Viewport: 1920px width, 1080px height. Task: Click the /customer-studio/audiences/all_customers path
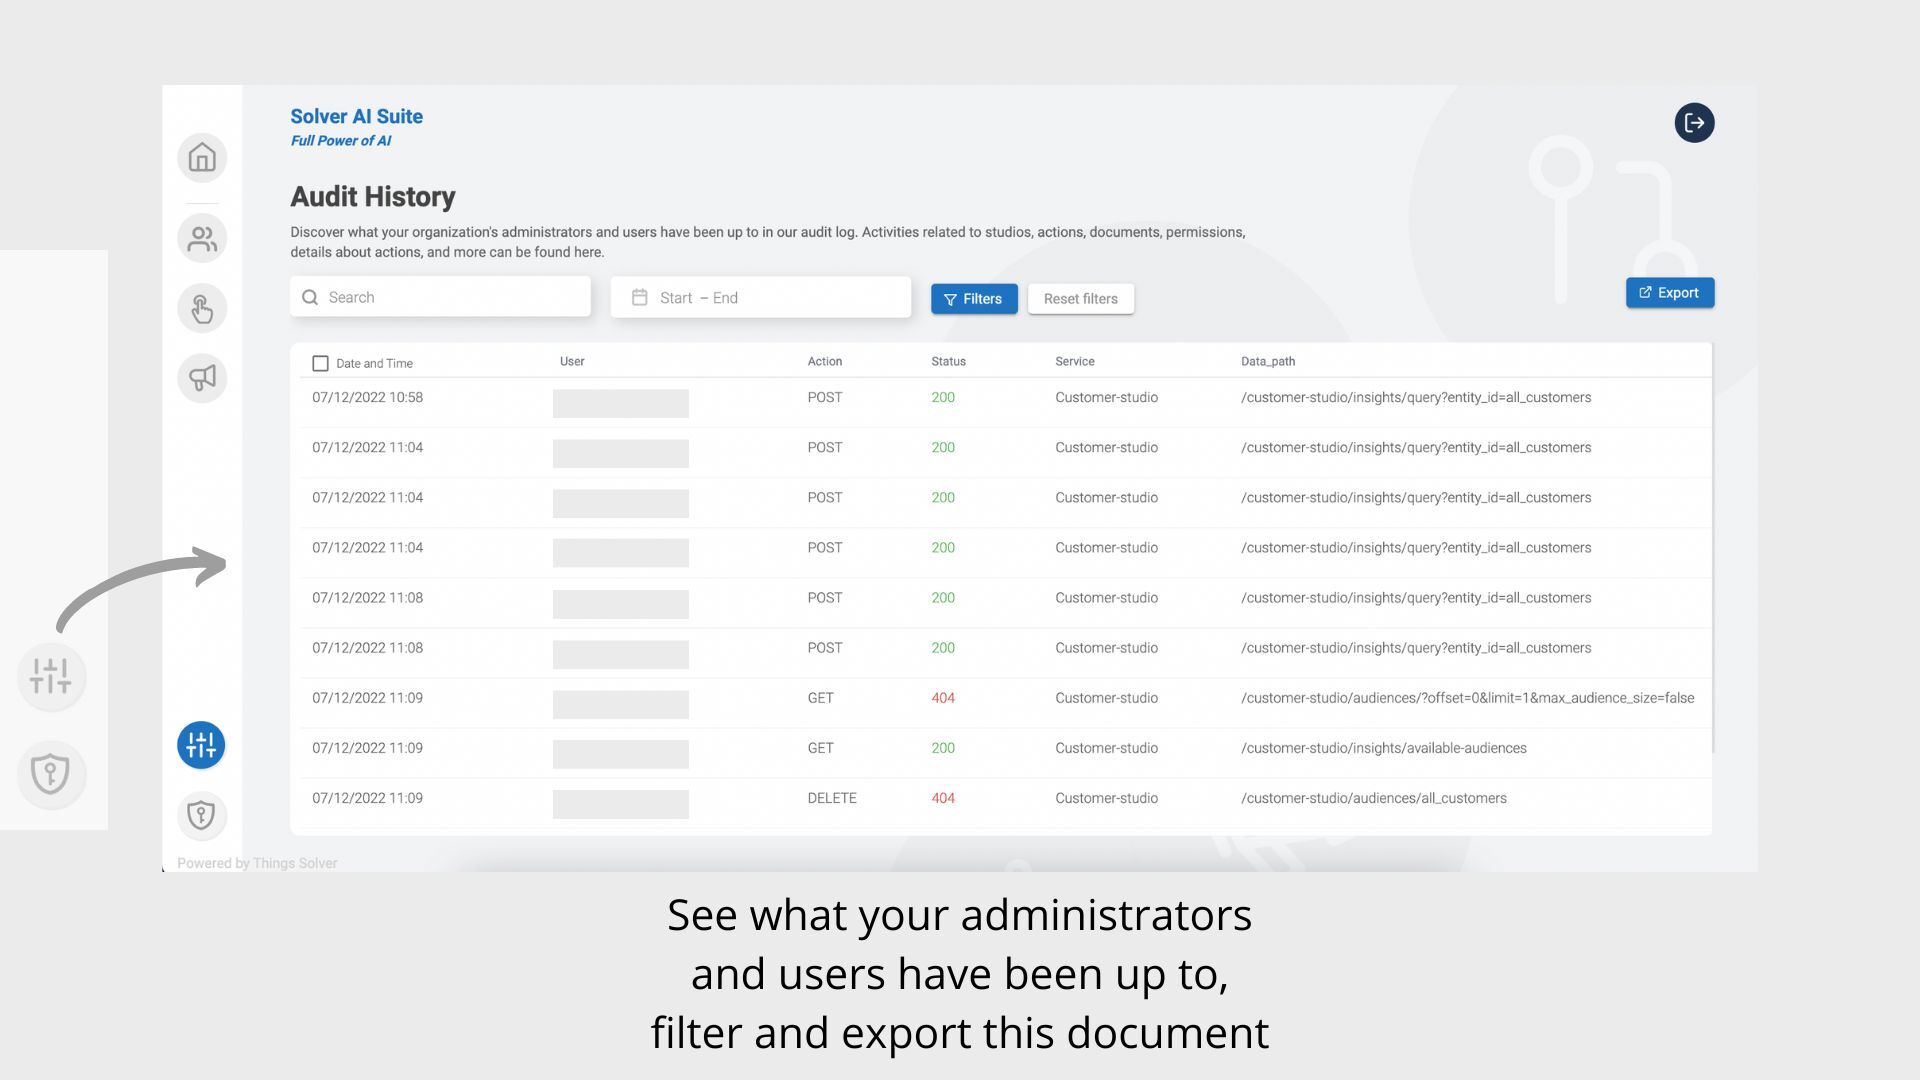(1374, 798)
